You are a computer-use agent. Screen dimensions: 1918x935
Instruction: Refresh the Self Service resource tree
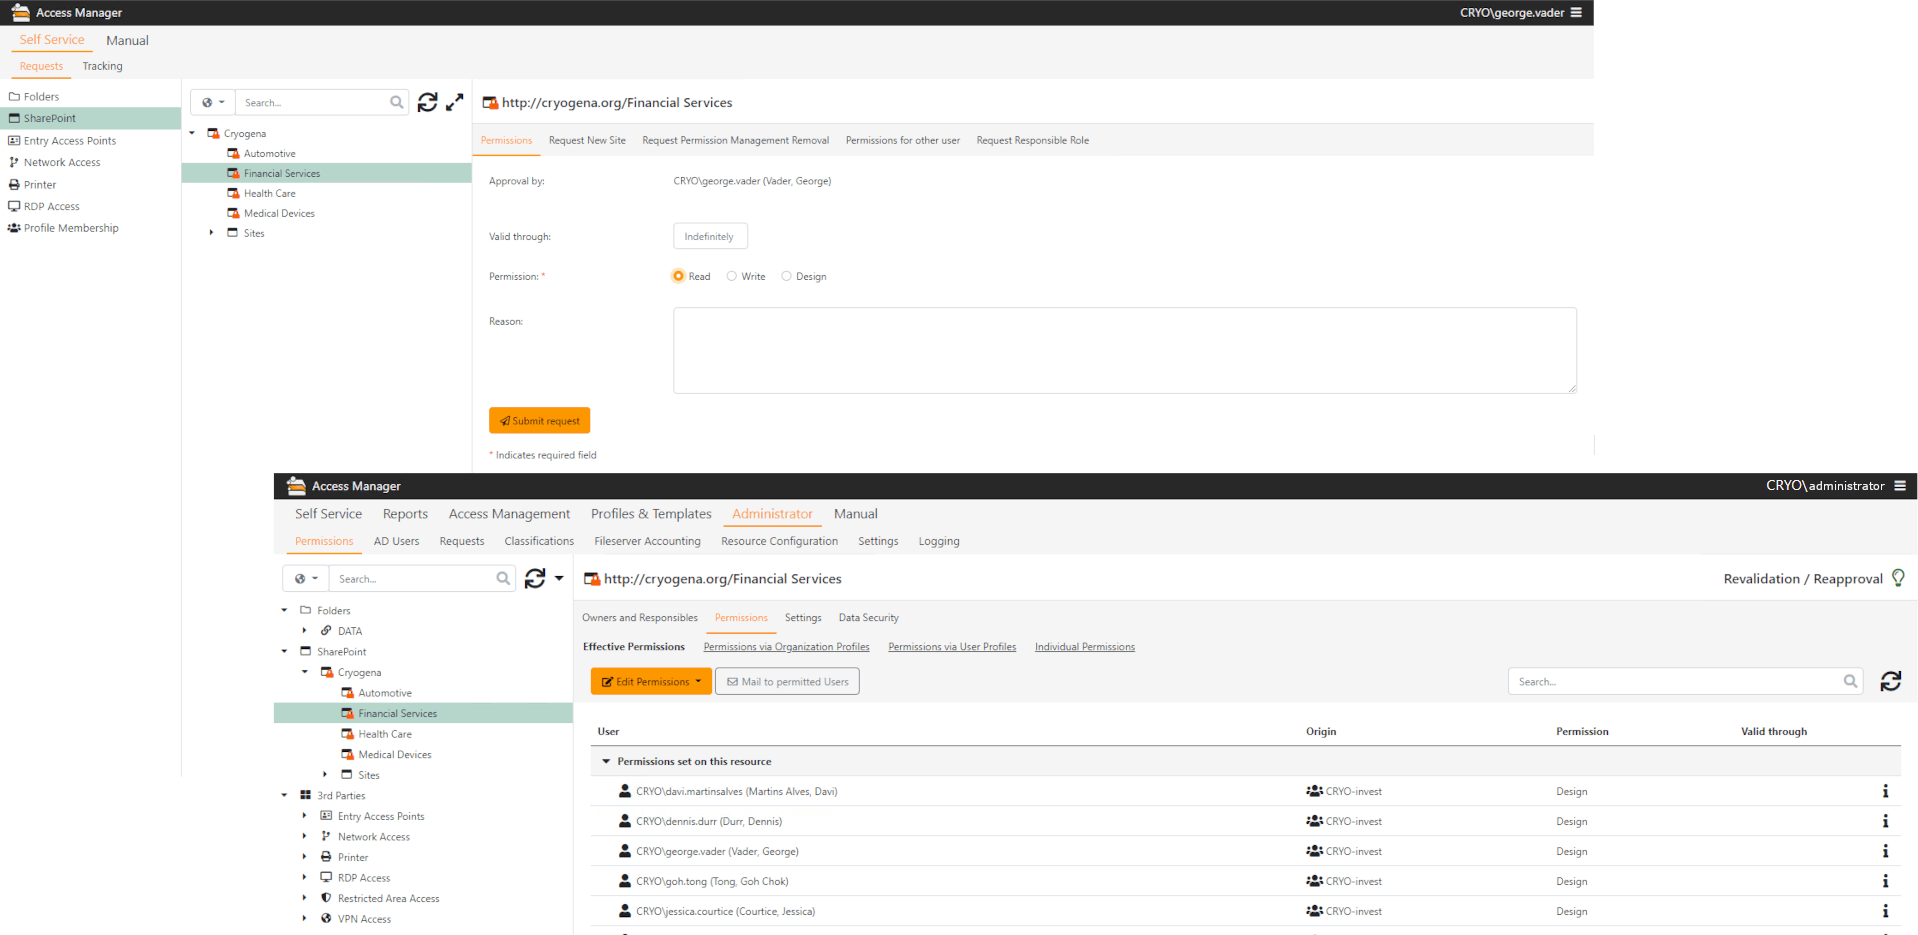pyautogui.click(x=428, y=102)
